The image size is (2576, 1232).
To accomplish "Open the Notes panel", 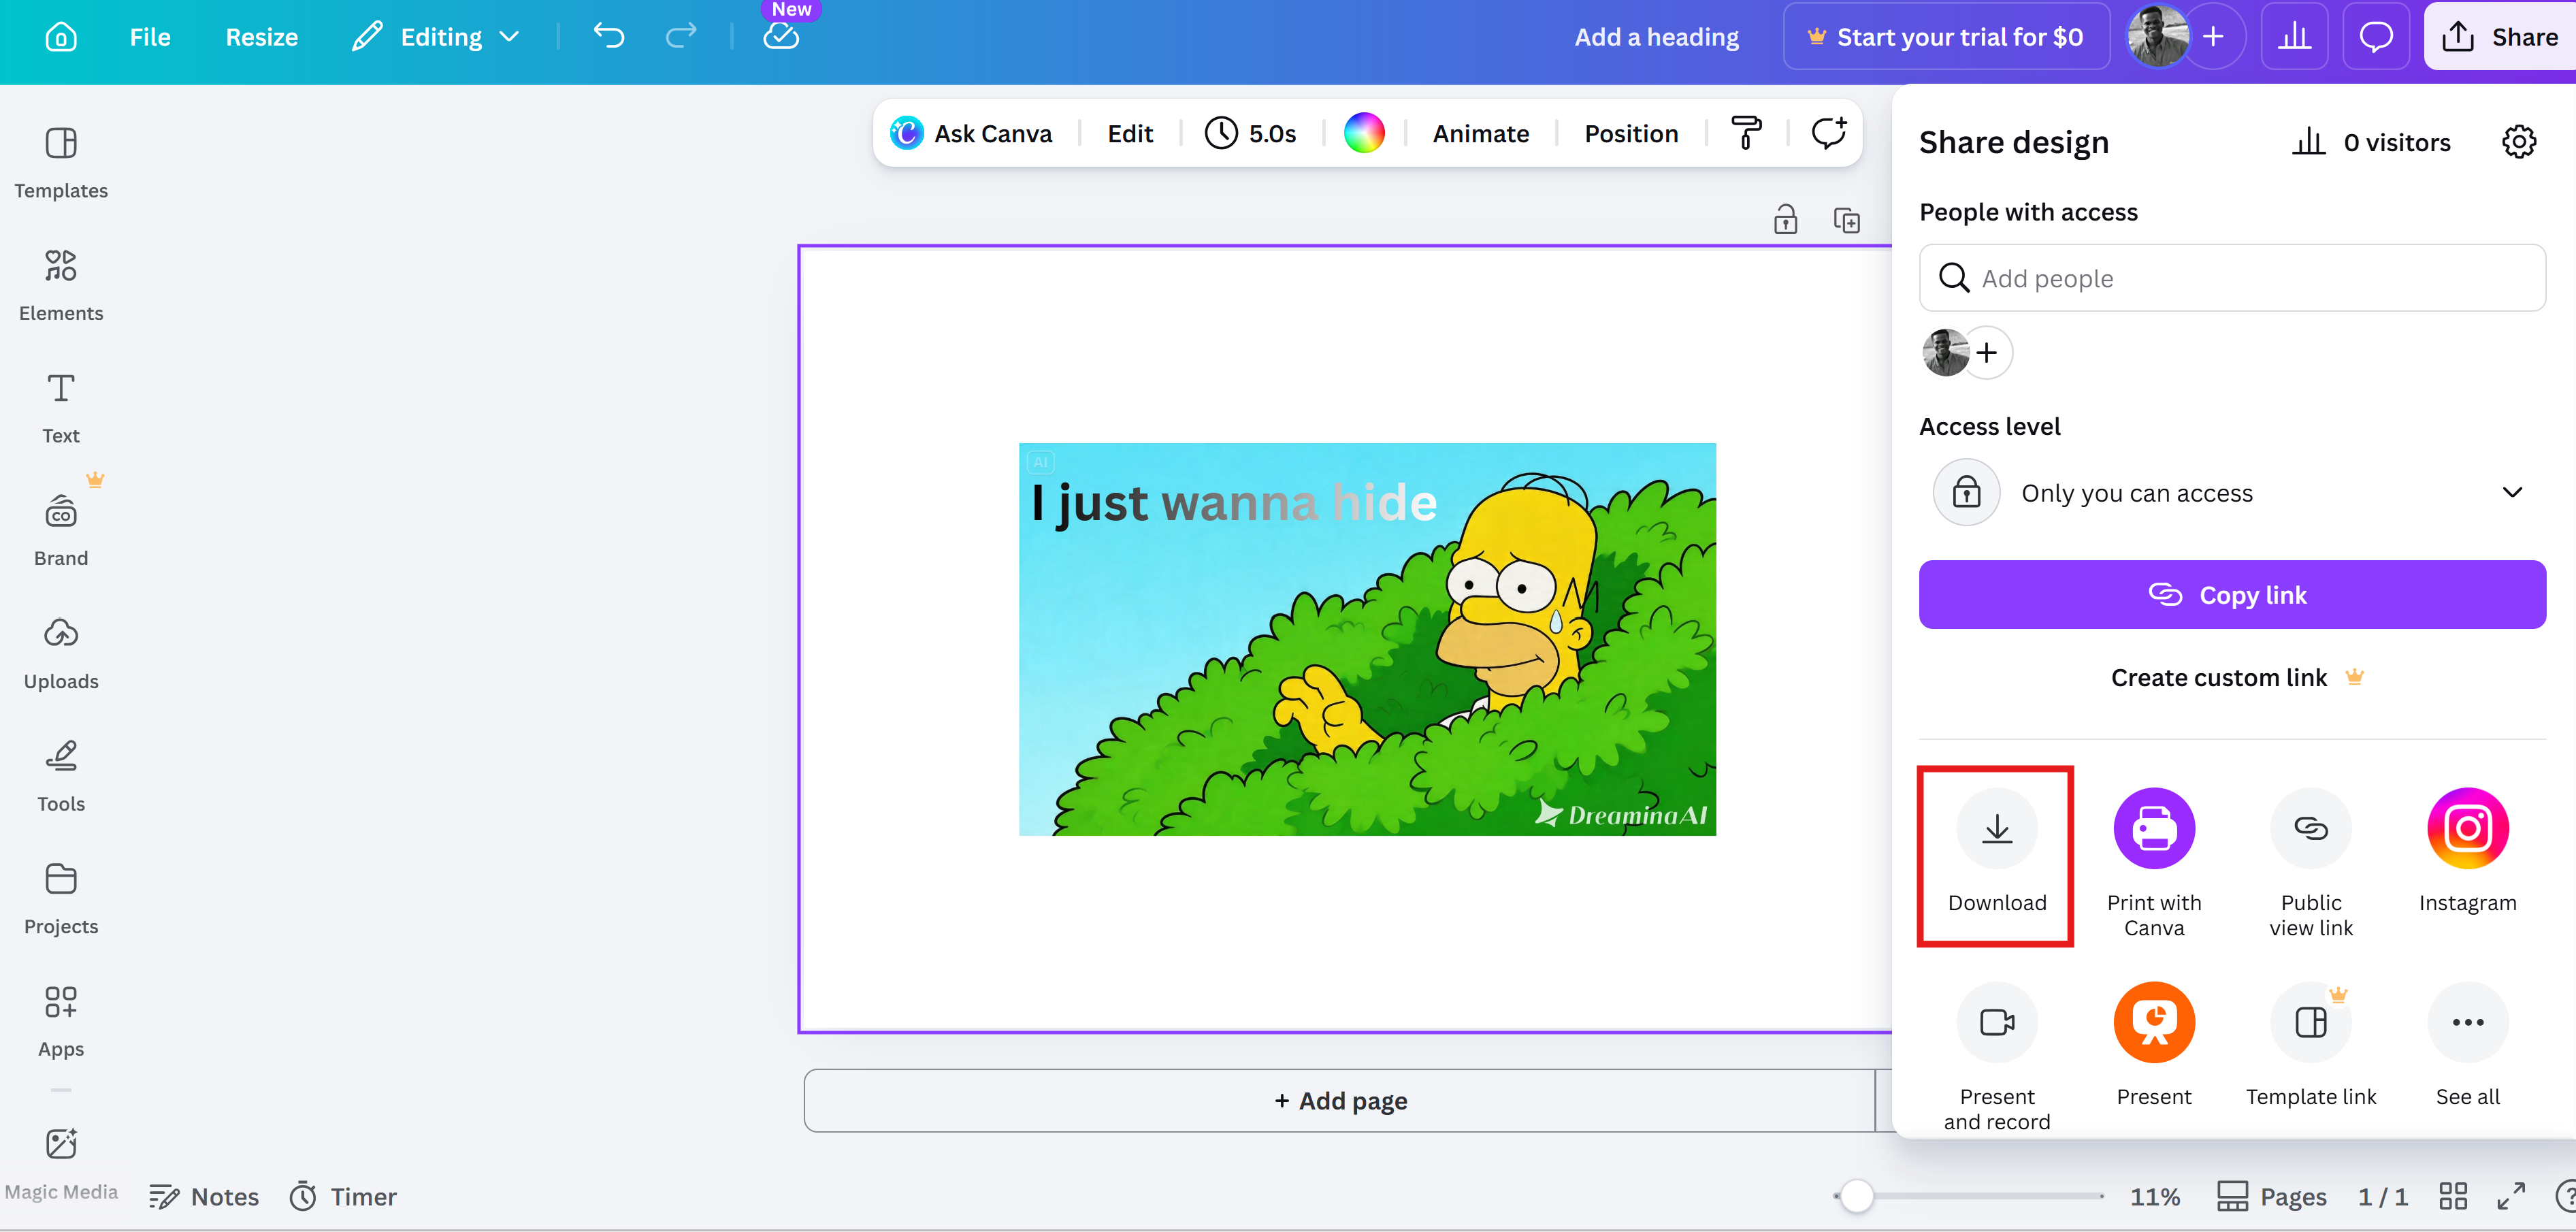I will pyautogui.click(x=204, y=1196).
